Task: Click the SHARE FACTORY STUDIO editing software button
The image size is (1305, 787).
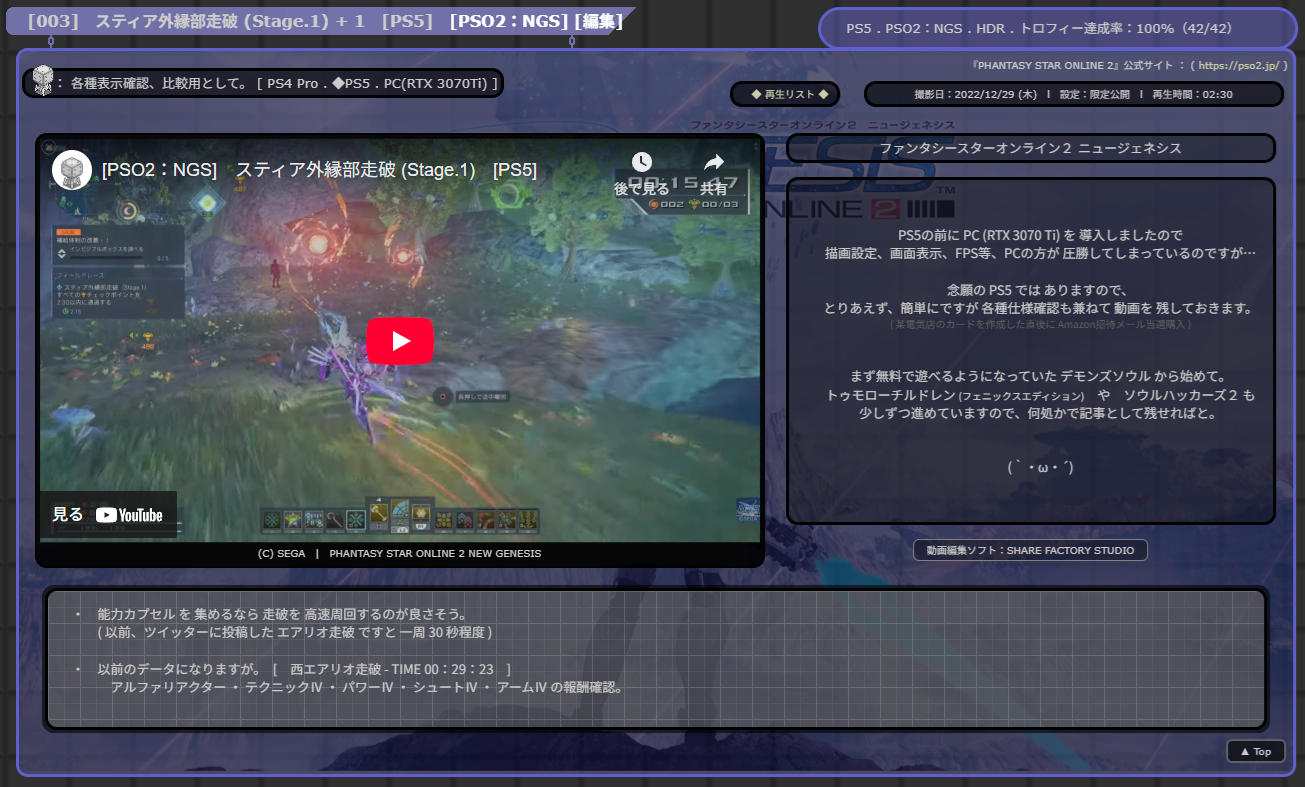Action: 1030,550
